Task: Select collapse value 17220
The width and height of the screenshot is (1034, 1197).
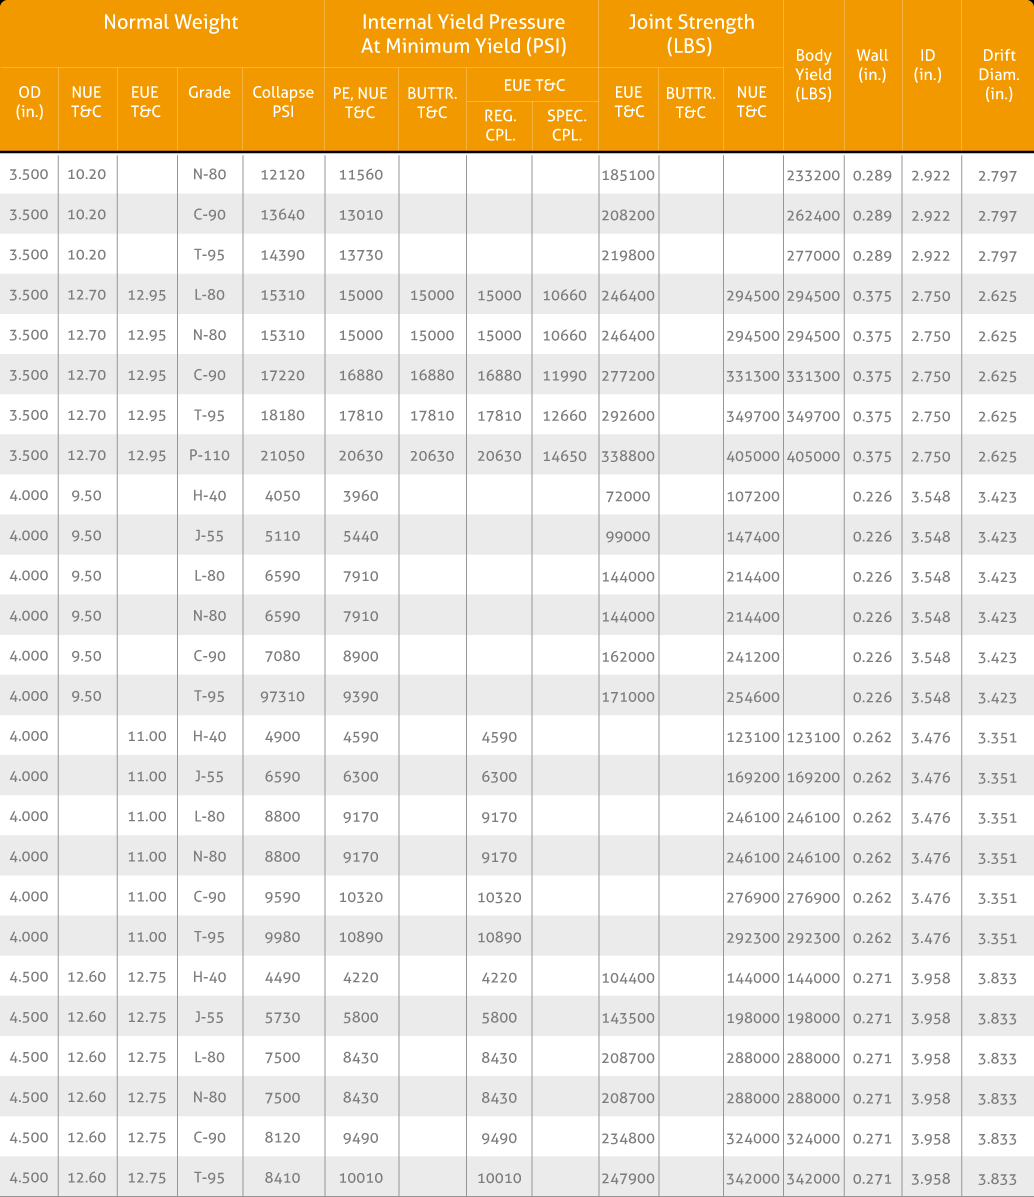Action: click(283, 376)
